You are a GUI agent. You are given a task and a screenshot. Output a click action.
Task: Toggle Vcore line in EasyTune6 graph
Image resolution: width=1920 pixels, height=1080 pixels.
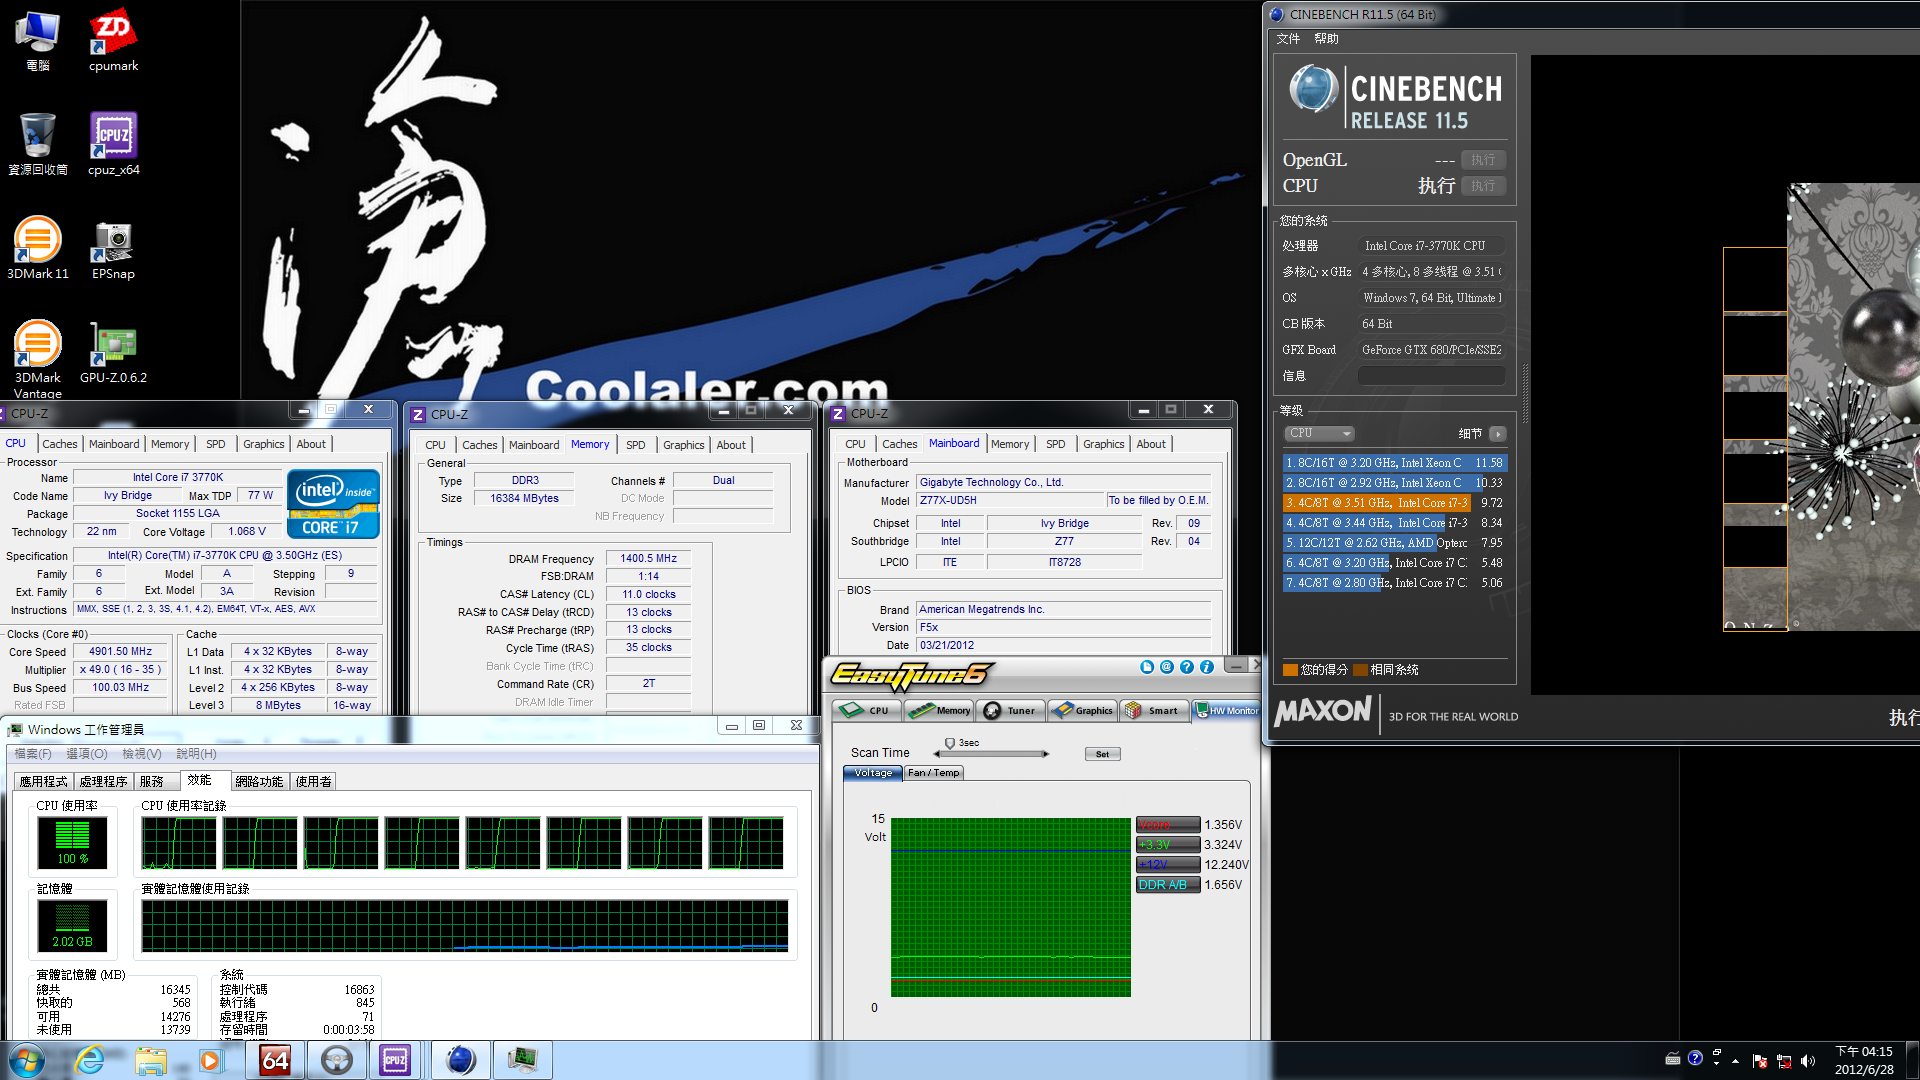1168,825
